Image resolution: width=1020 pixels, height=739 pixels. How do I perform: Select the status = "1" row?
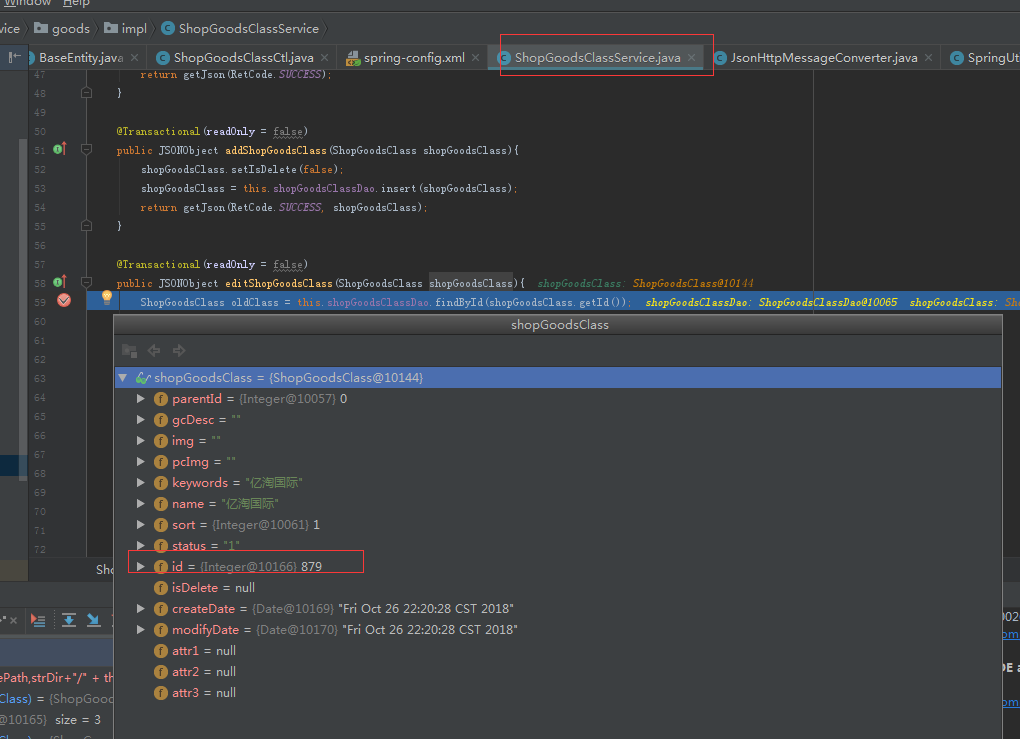click(x=557, y=545)
